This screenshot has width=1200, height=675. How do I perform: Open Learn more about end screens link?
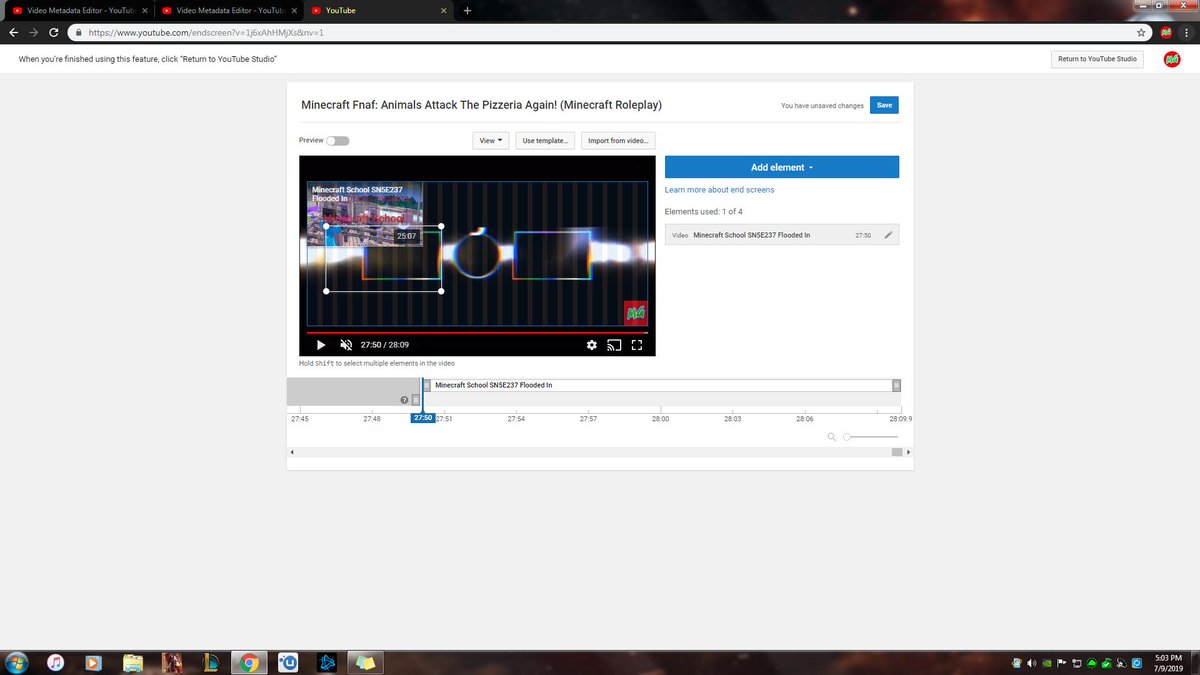719,190
